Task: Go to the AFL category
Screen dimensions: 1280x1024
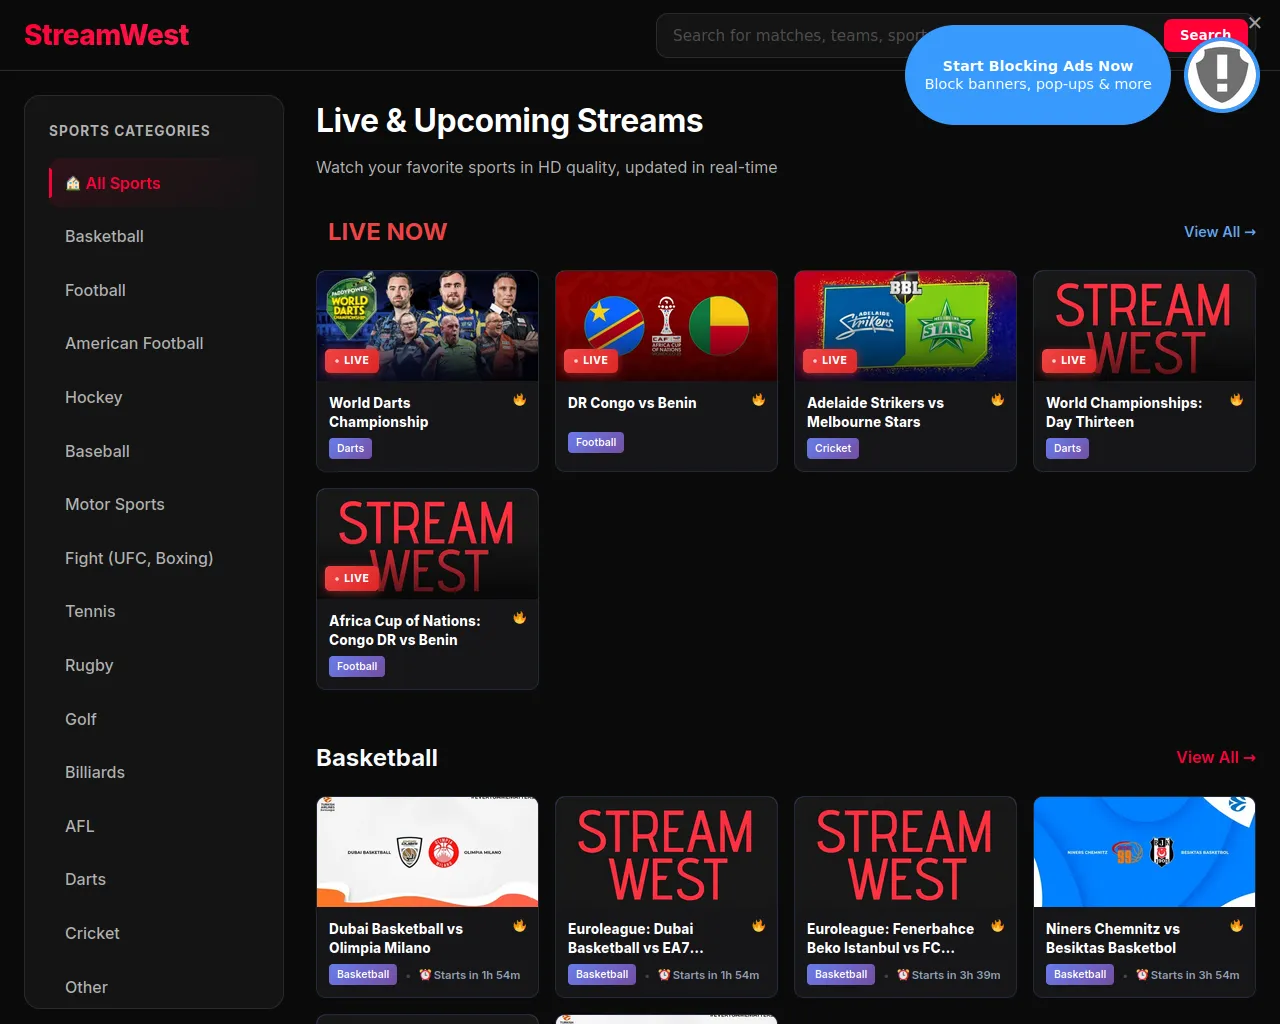Action: (x=154, y=826)
